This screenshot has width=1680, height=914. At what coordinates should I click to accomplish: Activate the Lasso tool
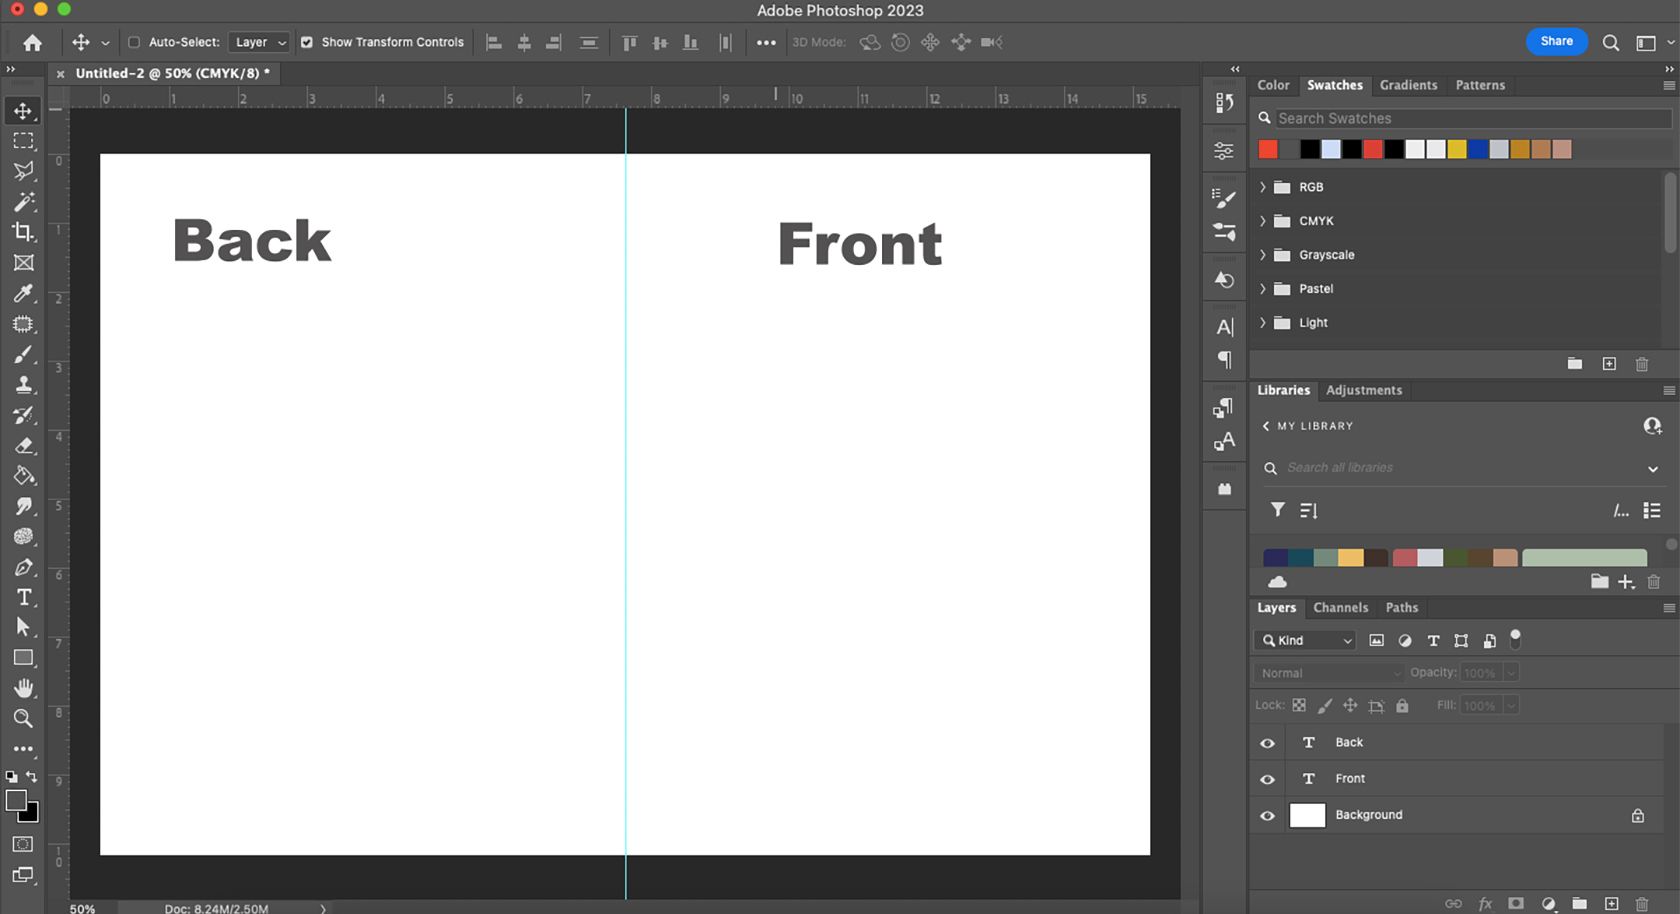24,171
